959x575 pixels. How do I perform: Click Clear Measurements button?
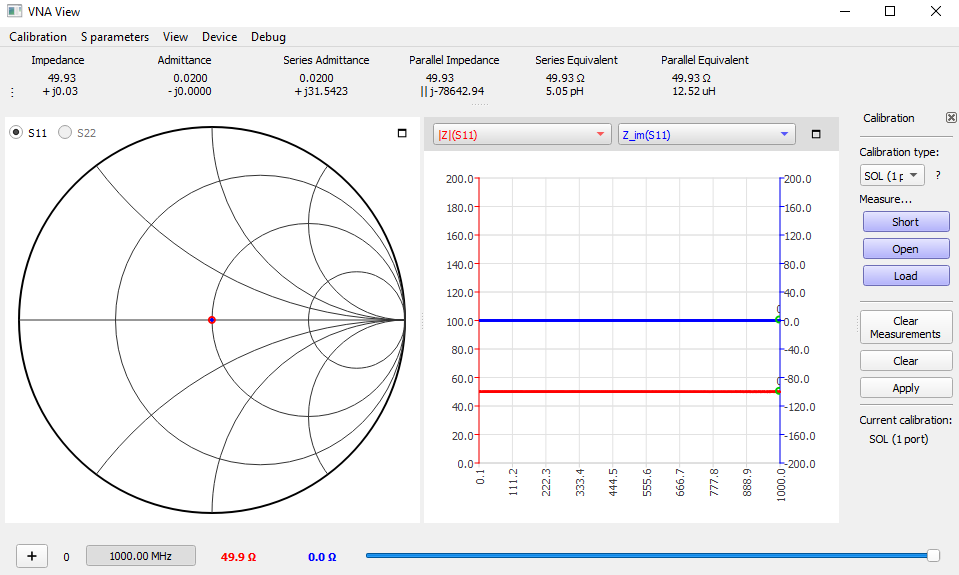906,327
